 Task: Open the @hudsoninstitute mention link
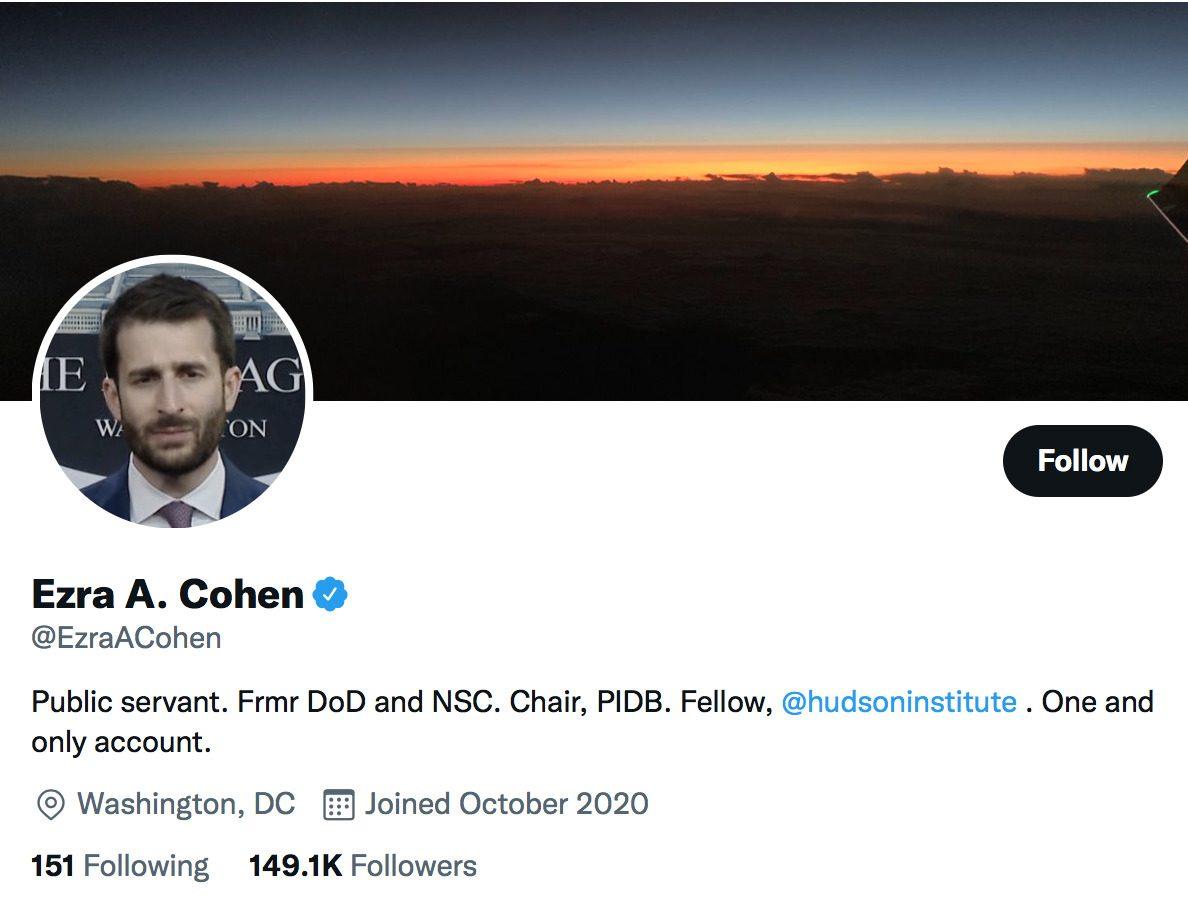[898, 702]
